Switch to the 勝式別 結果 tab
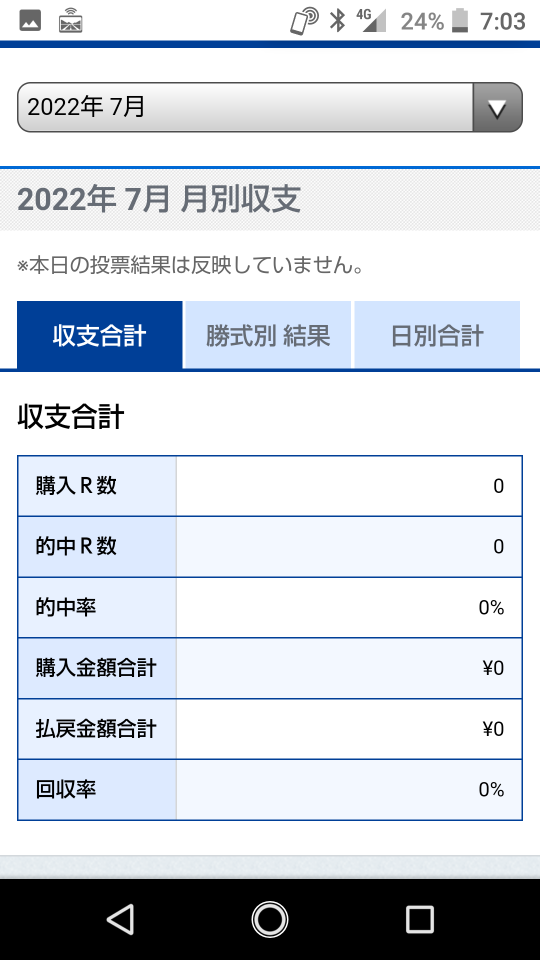 click(268, 336)
